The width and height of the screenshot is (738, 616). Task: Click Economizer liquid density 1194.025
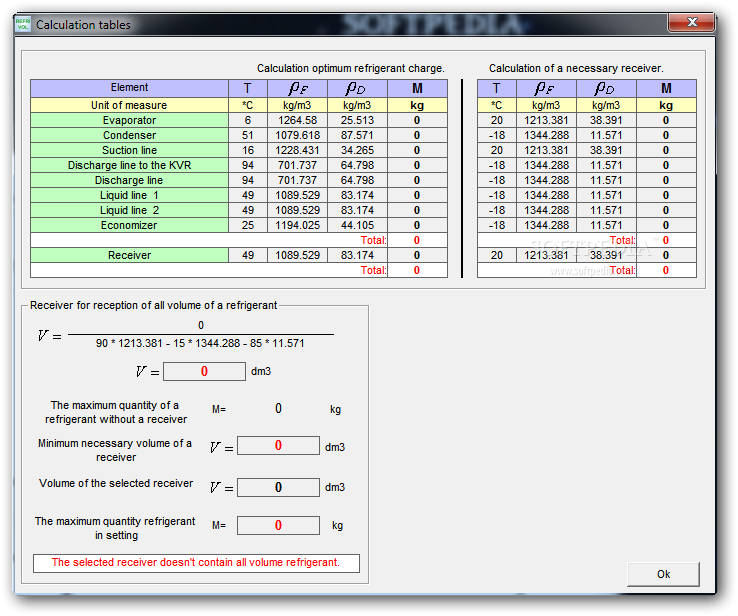pos(297,225)
